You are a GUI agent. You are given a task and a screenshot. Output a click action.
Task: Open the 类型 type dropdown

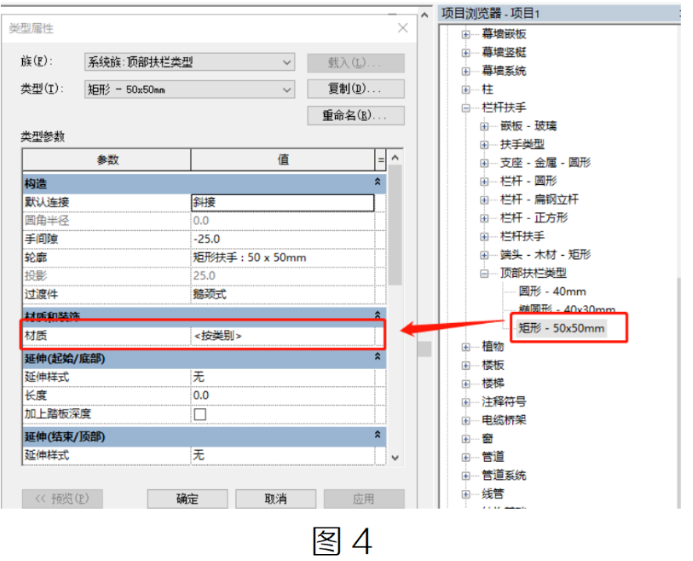click(190, 90)
